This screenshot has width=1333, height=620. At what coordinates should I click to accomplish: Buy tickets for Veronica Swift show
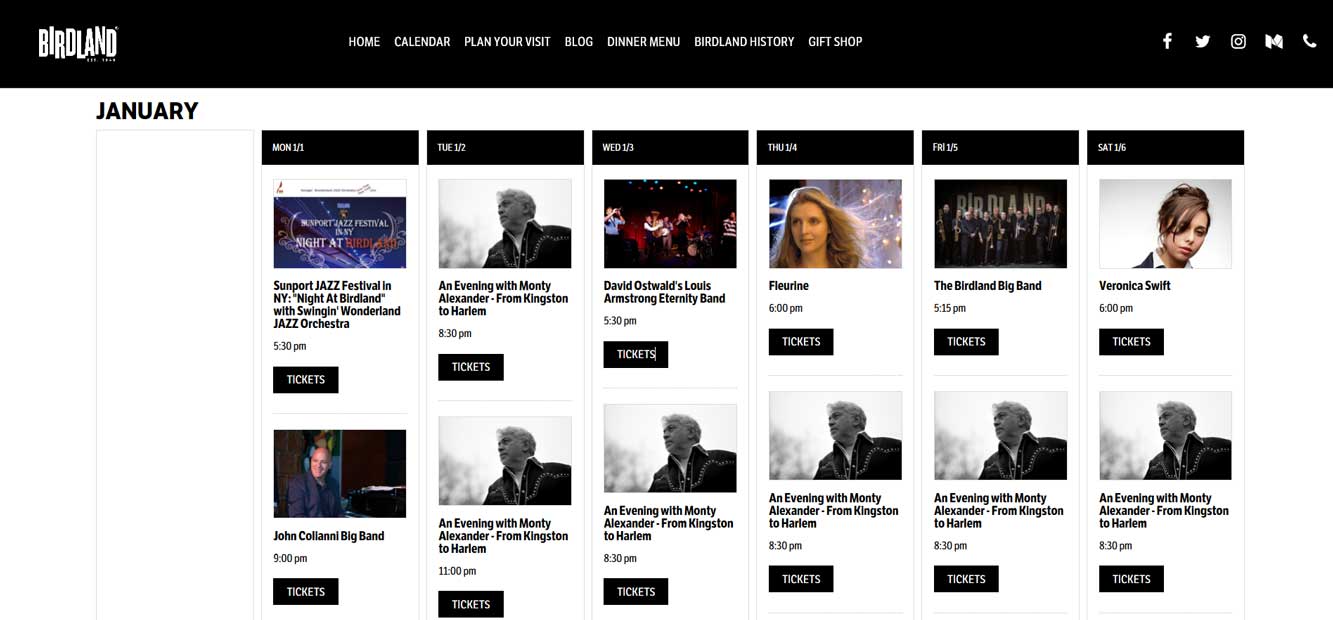point(1131,342)
